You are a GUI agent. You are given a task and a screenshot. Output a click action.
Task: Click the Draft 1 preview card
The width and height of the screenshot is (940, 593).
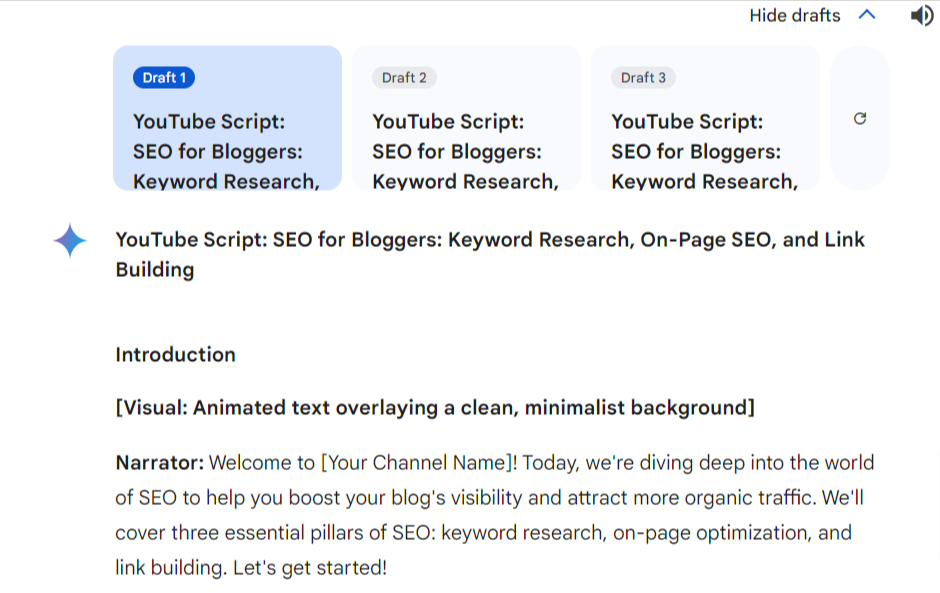227,120
